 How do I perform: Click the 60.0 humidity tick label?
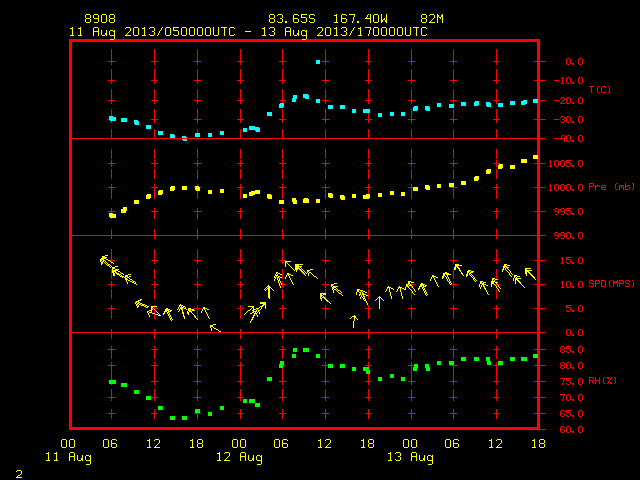[571, 430]
